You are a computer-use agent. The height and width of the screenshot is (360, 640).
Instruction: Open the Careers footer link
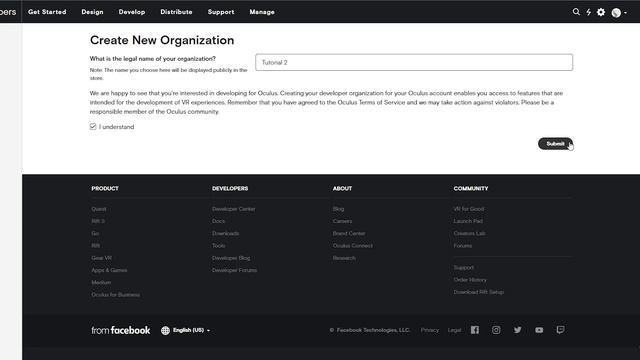click(342, 221)
